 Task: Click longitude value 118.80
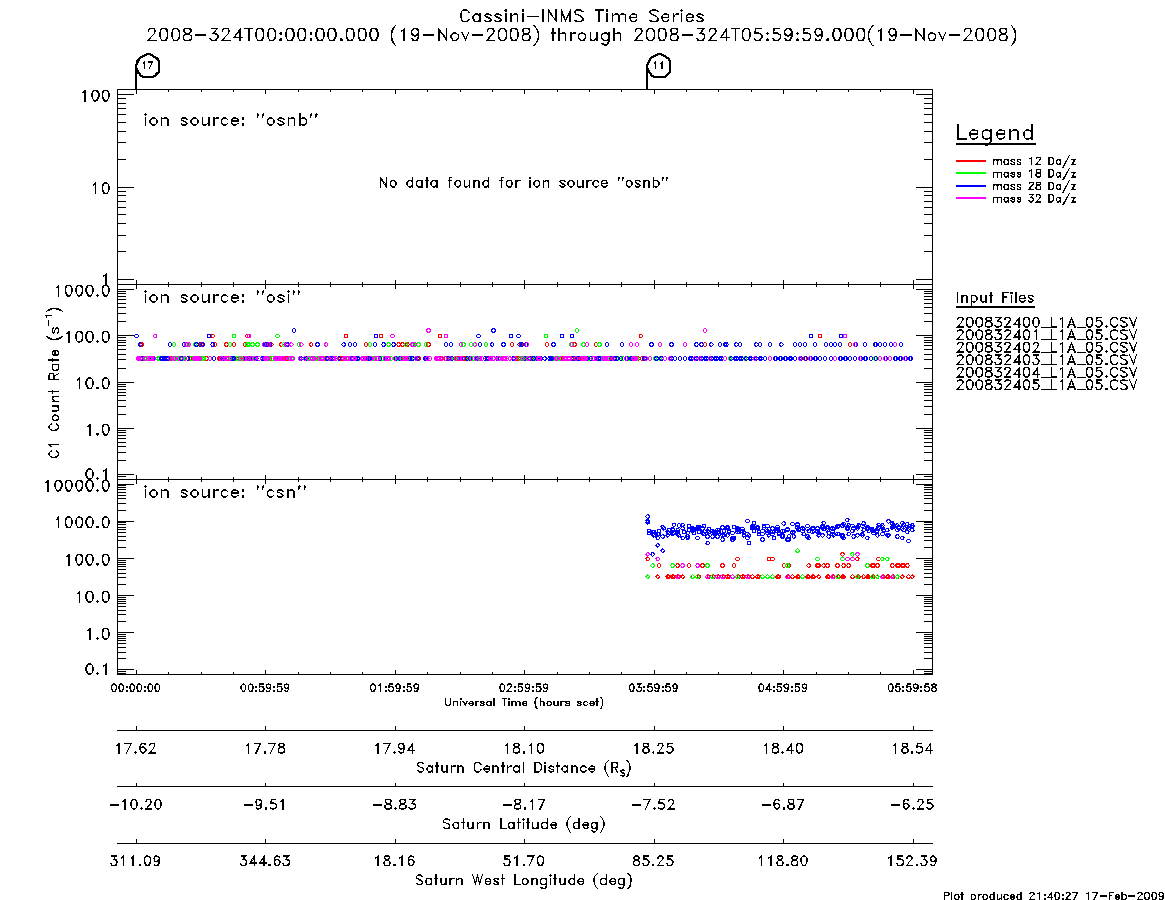tap(783, 861)
